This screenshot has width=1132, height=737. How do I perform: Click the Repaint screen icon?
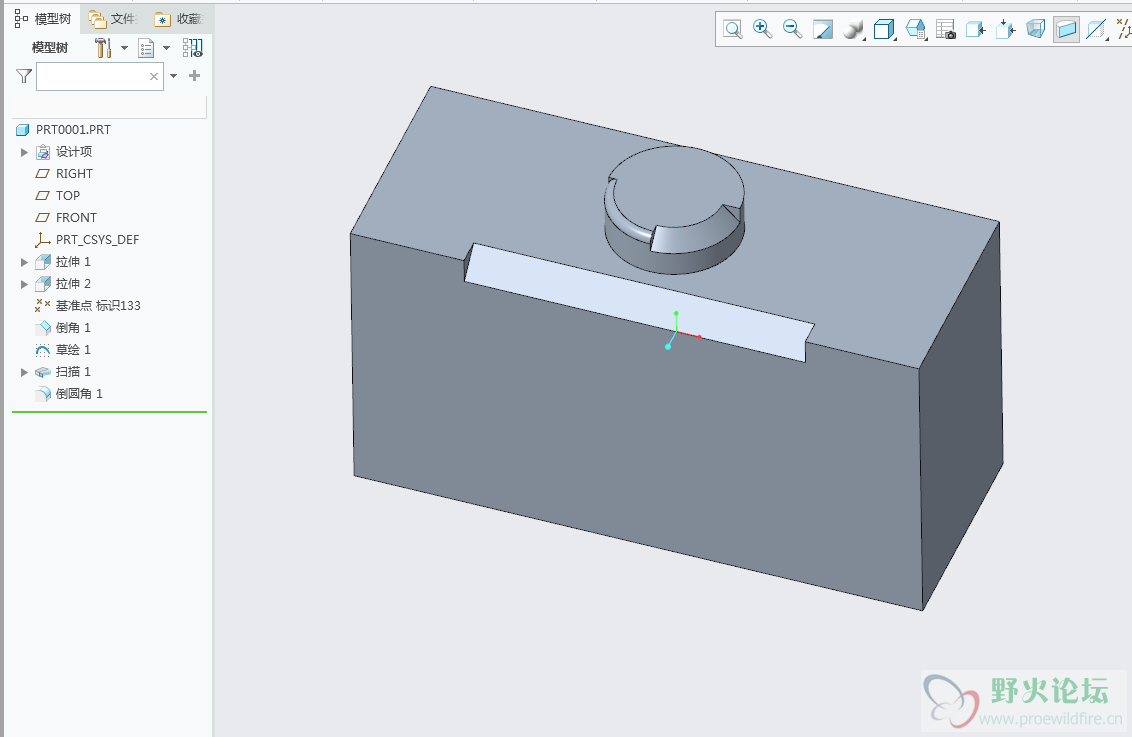tap(823, 30)
